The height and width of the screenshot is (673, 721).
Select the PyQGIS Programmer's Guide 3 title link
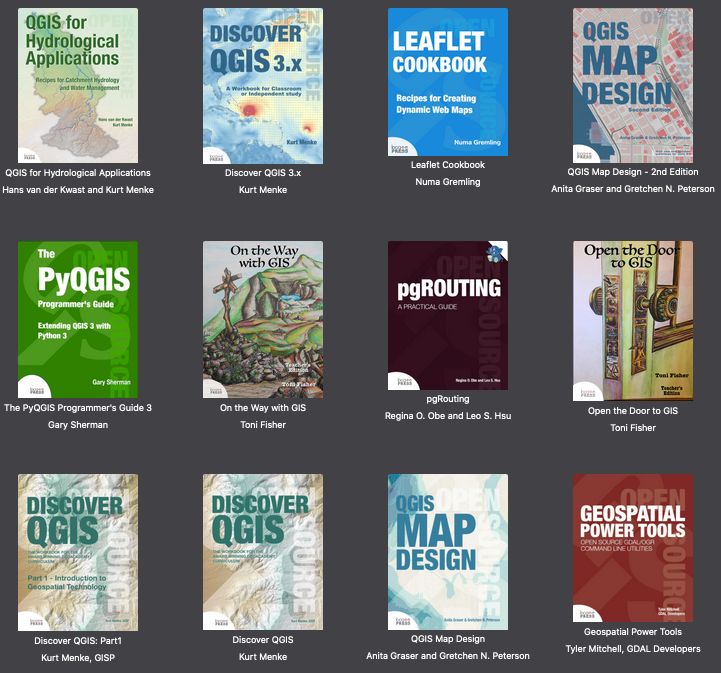pyautogui.click(x=78, y=408)
